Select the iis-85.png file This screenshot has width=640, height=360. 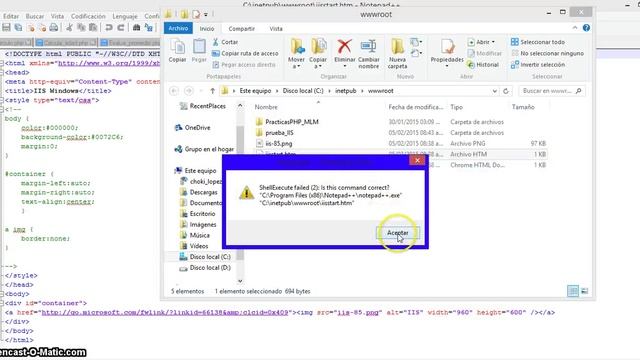[x=279, y=144]
